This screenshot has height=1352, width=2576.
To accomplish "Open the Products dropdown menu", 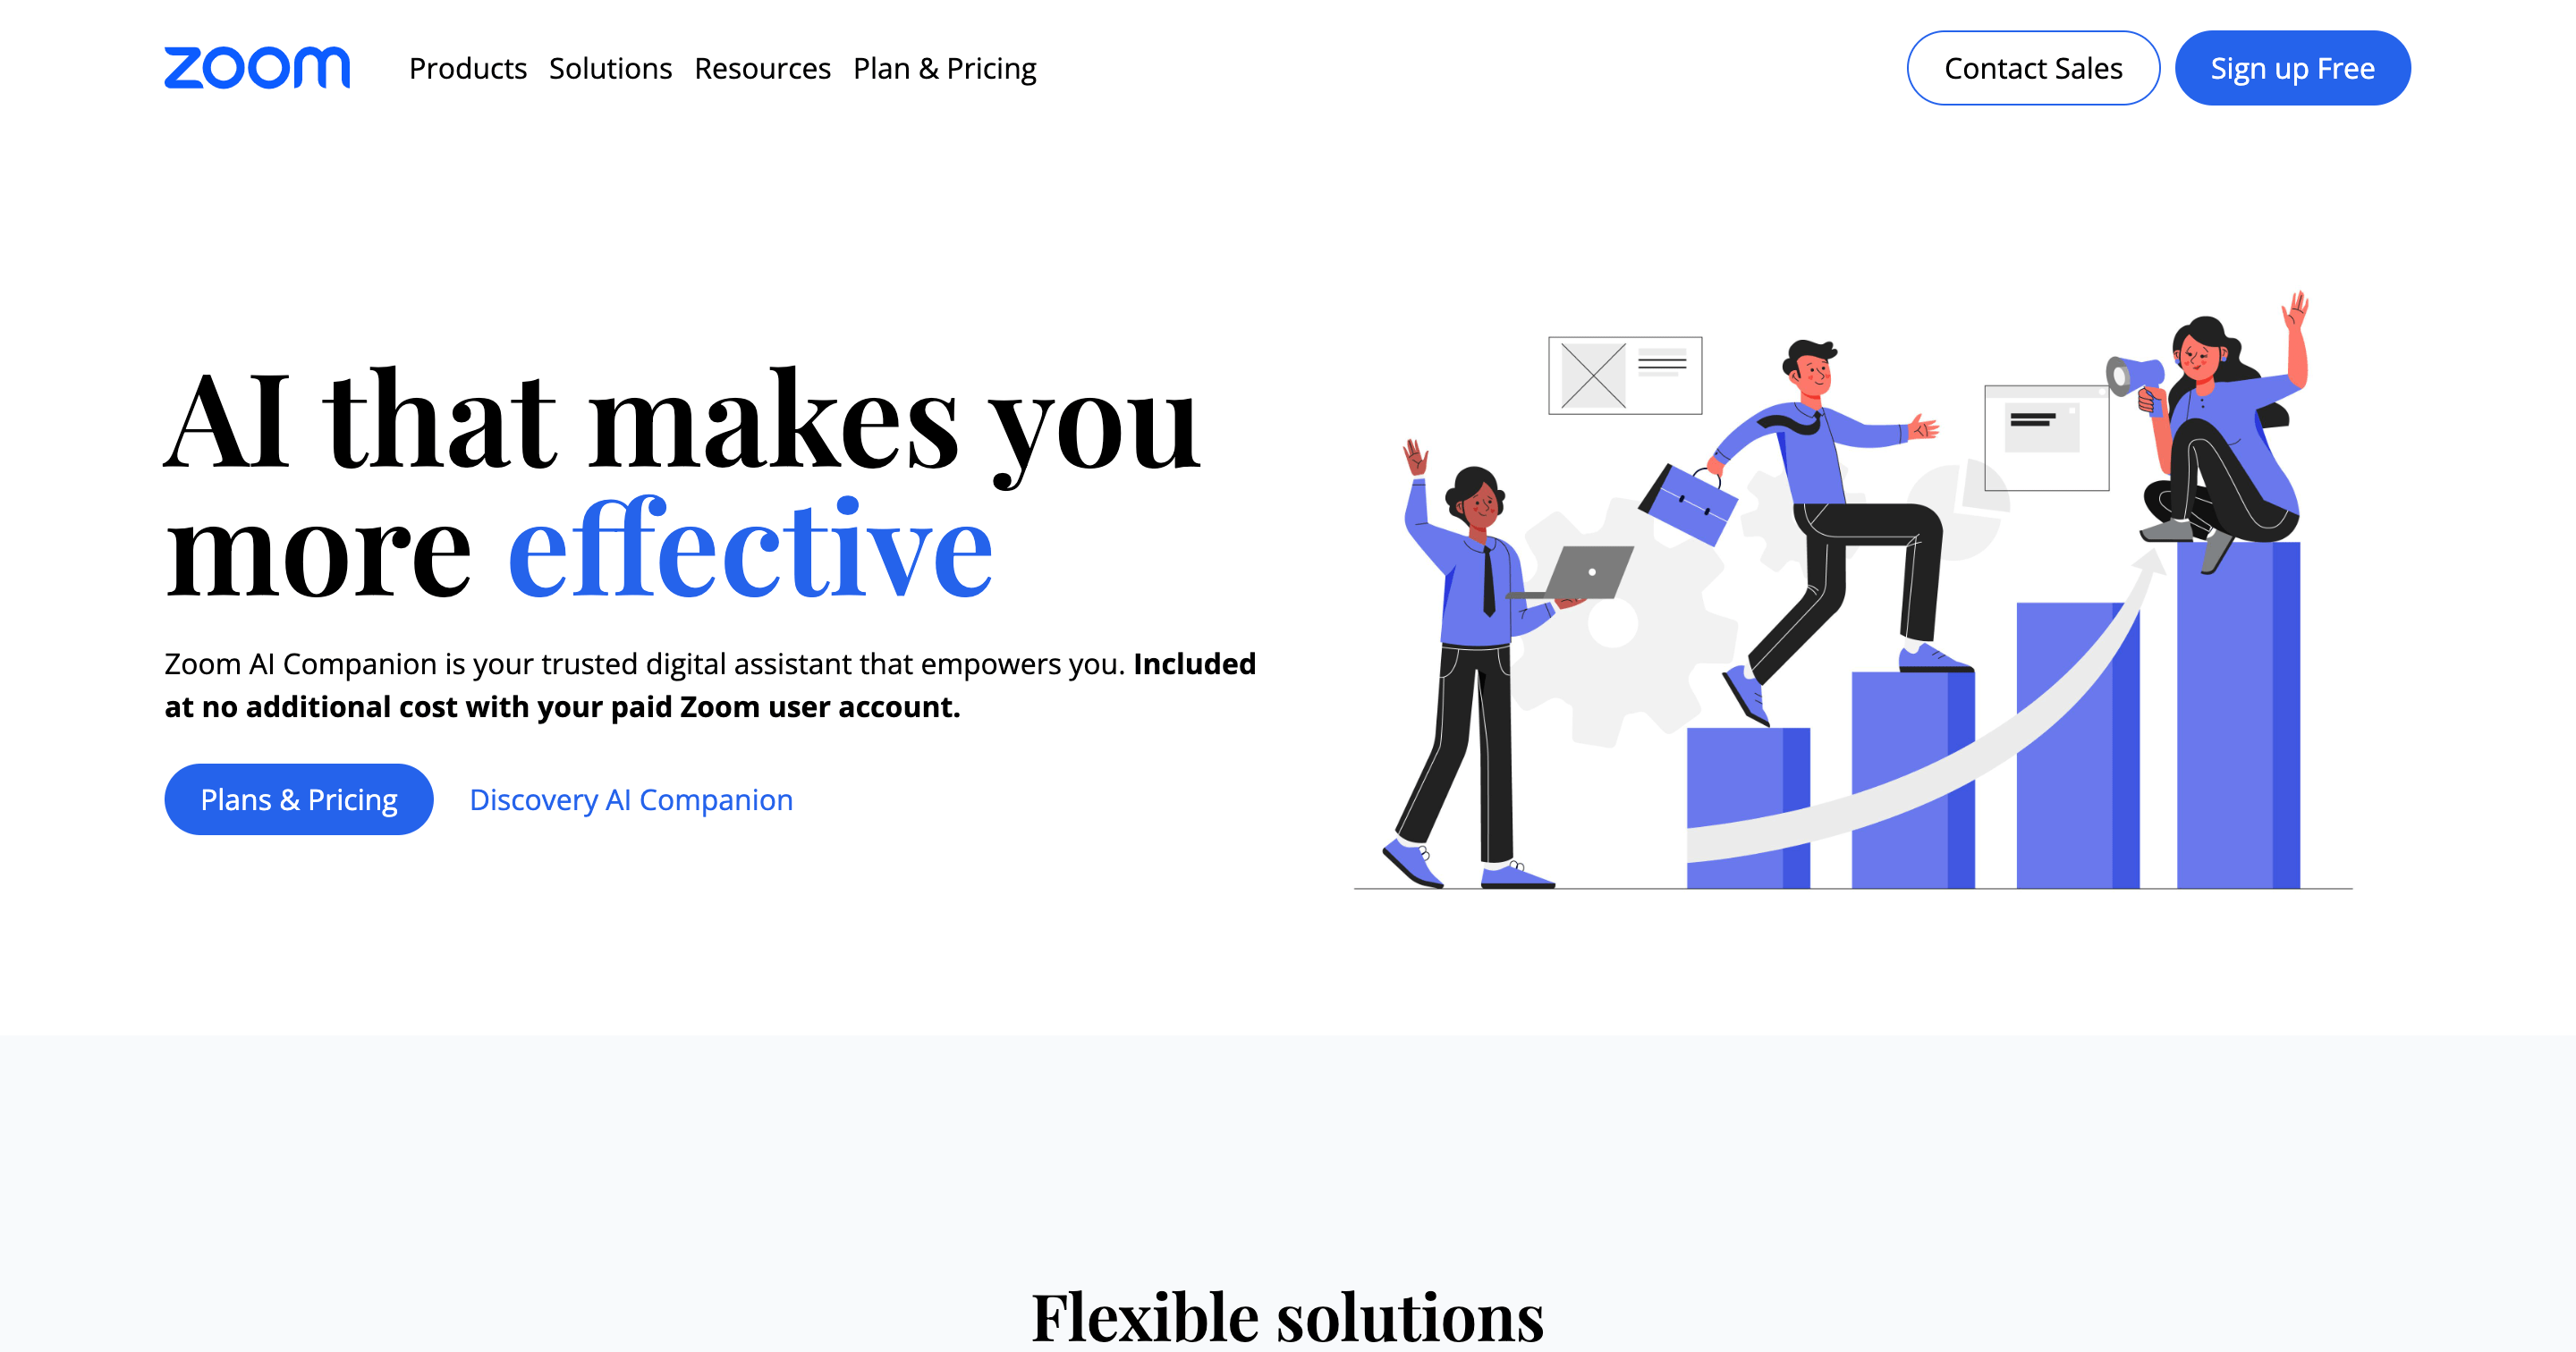I will pyautogui.click(x=467, y=68).
